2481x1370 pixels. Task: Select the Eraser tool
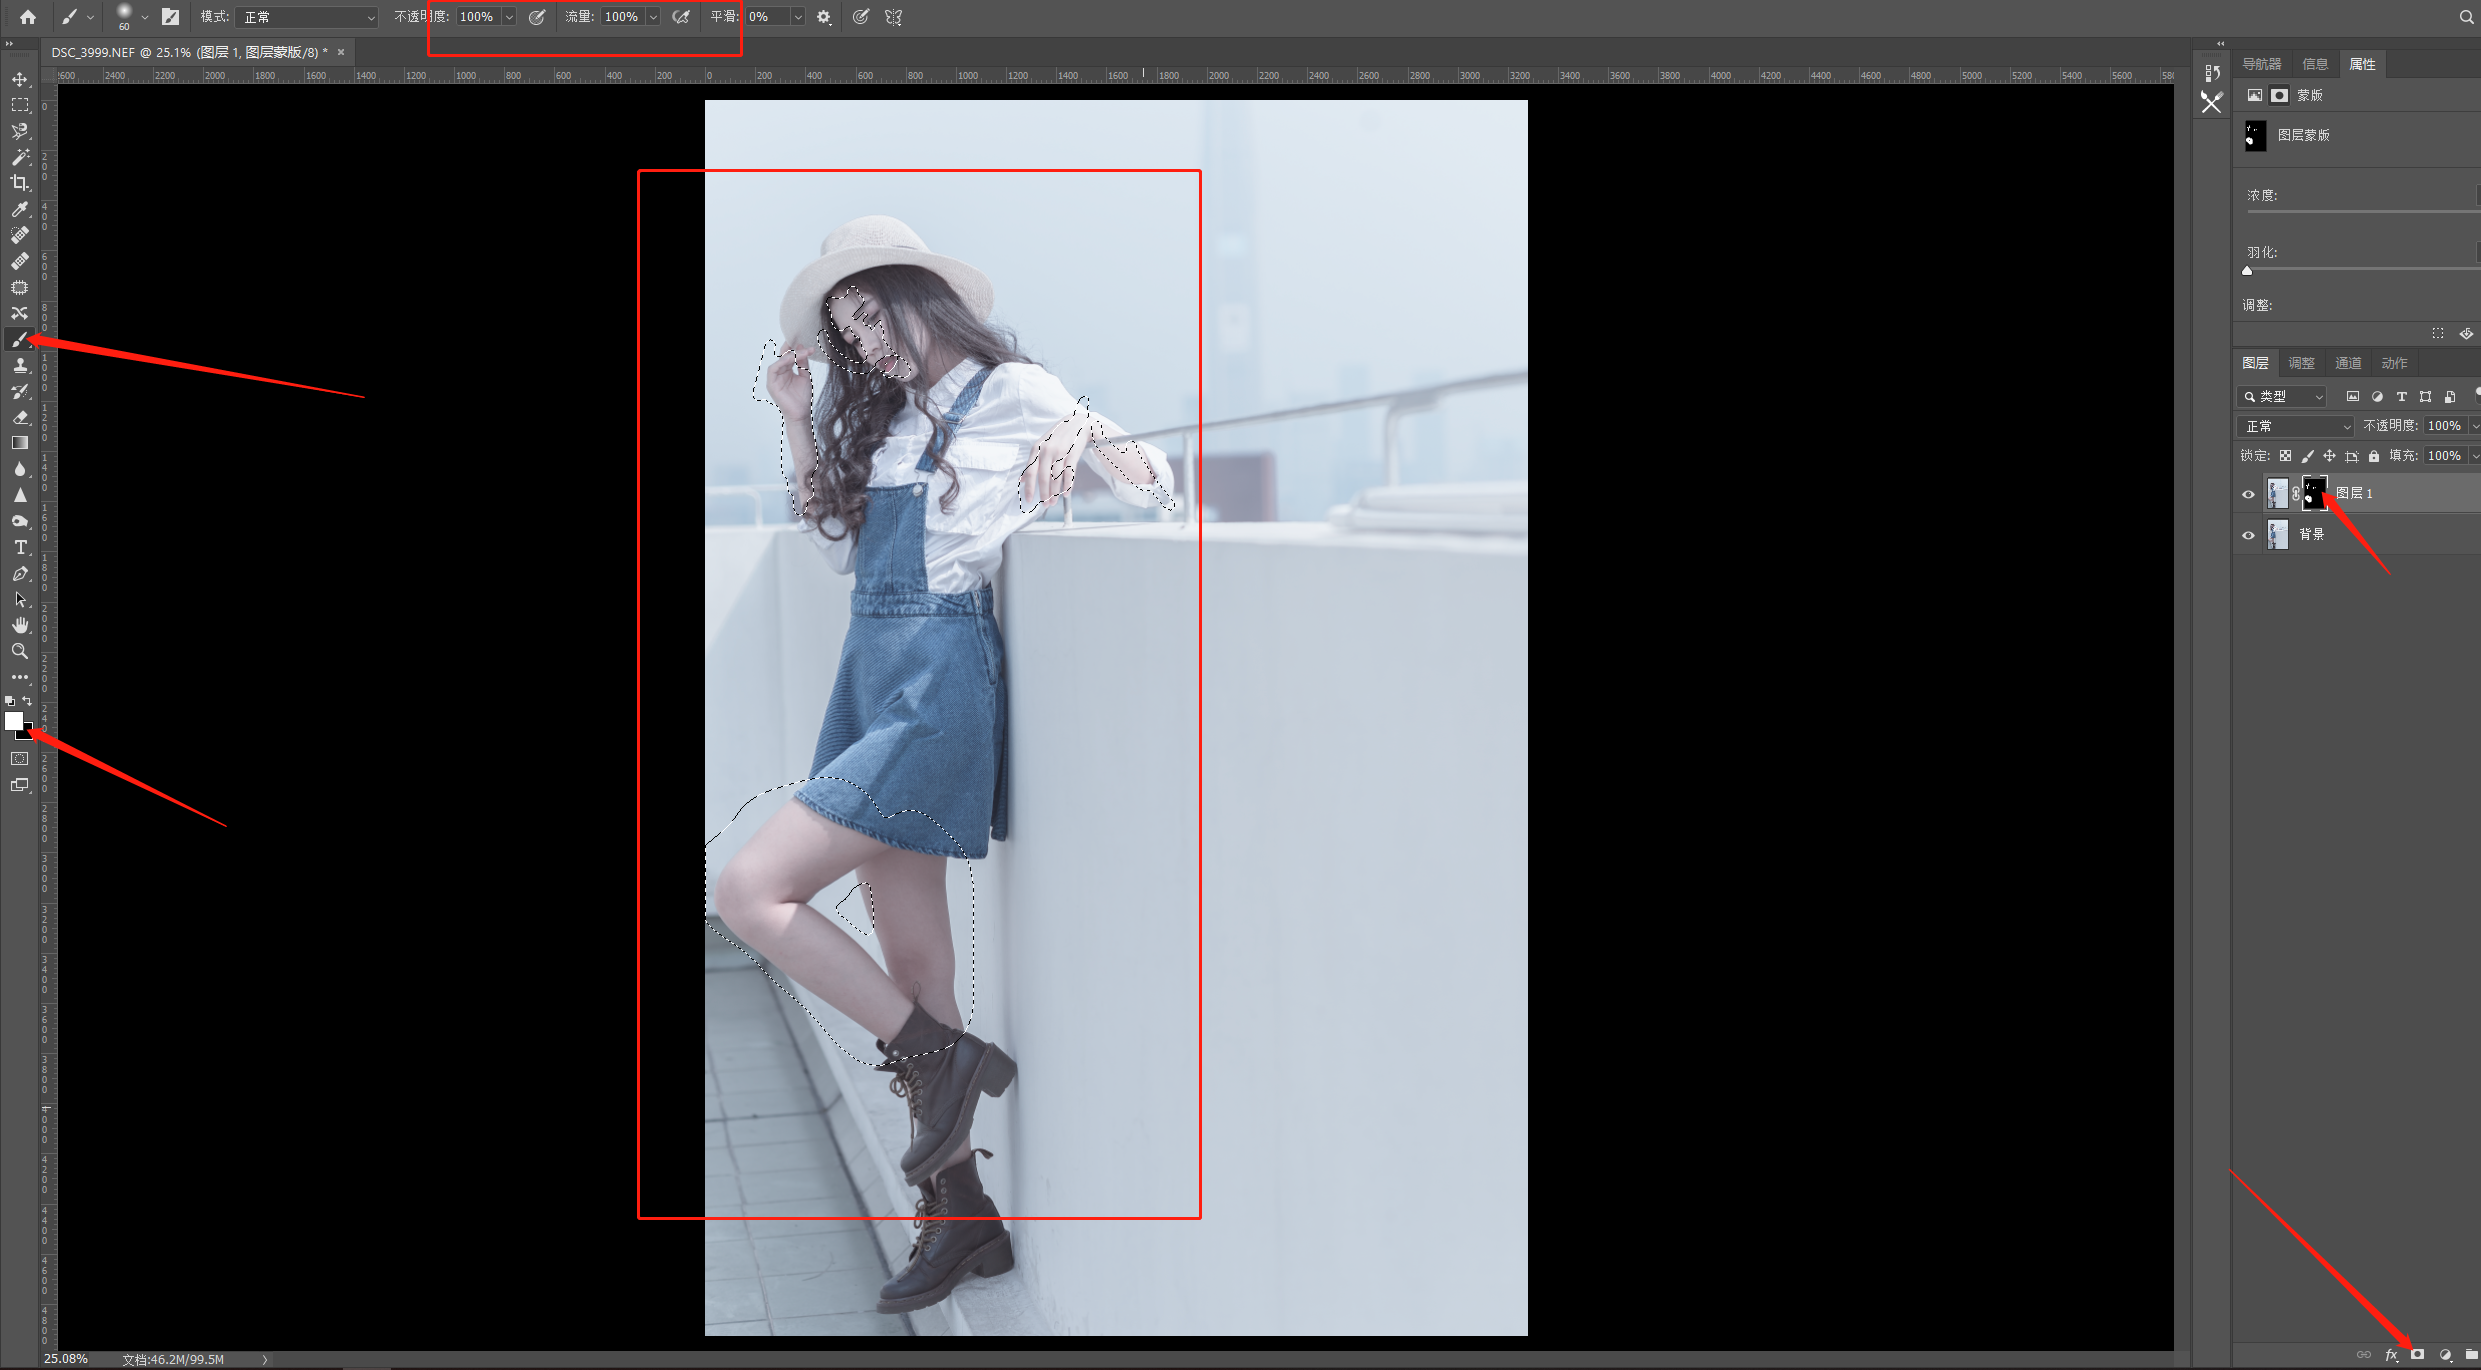(19, 417)
